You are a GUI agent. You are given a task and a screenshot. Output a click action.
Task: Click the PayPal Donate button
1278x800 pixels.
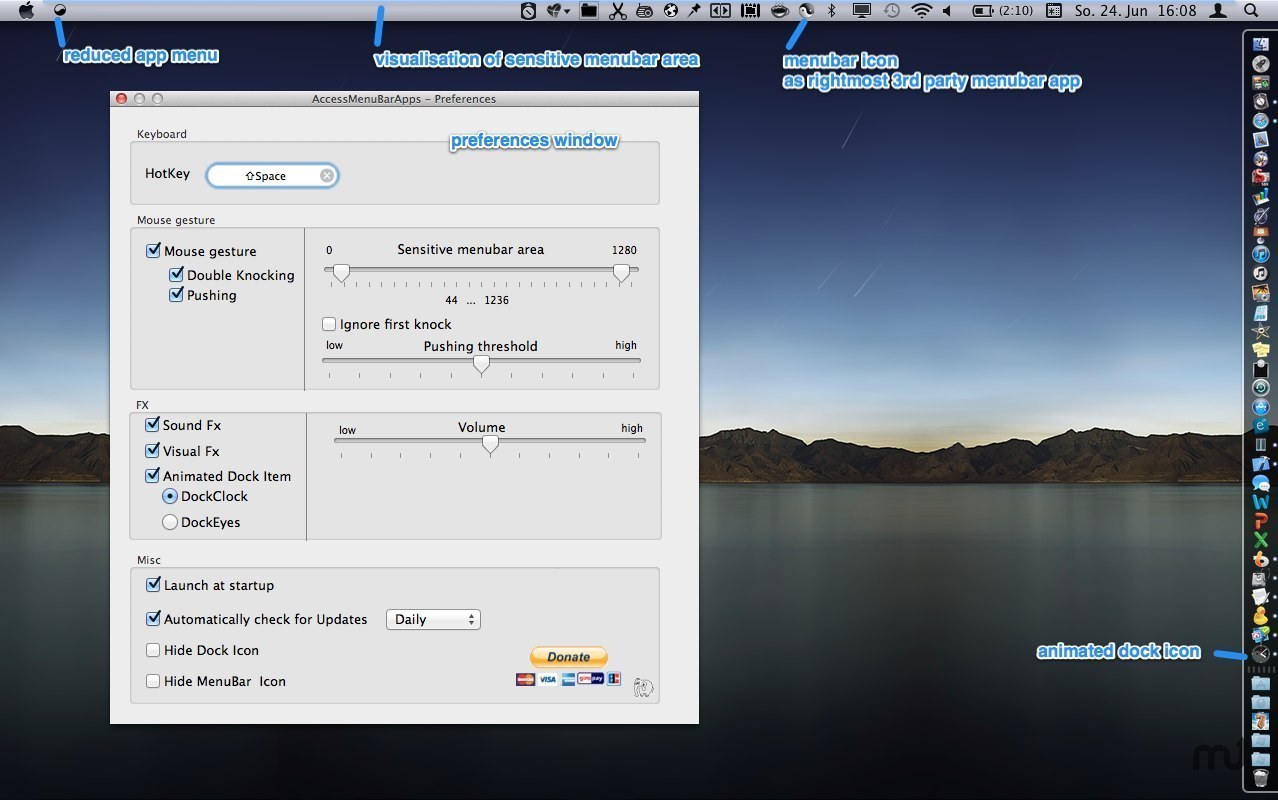coord(568,657)
